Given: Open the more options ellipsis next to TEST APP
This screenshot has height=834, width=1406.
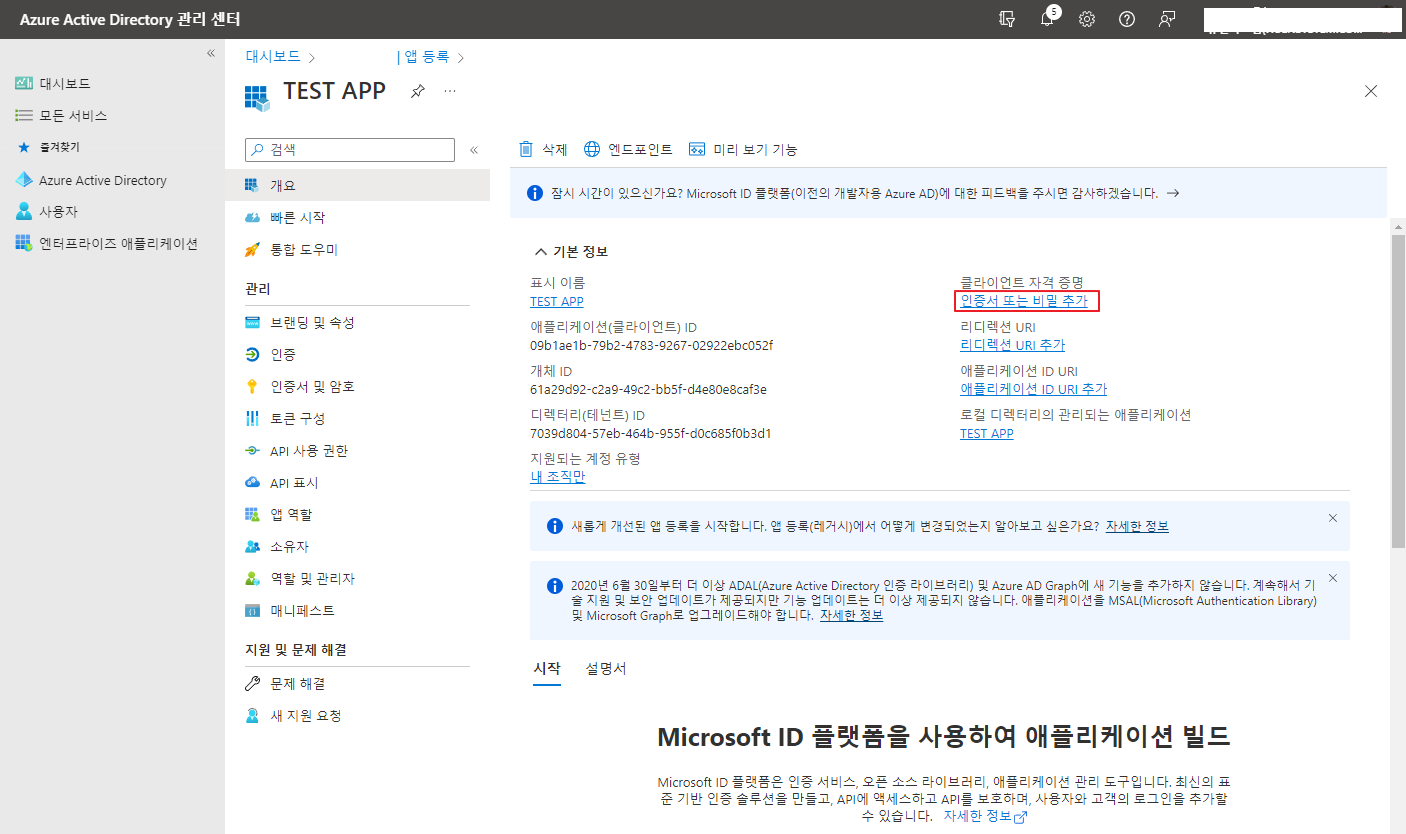Looking at the screenshot, I should [450, 91].
